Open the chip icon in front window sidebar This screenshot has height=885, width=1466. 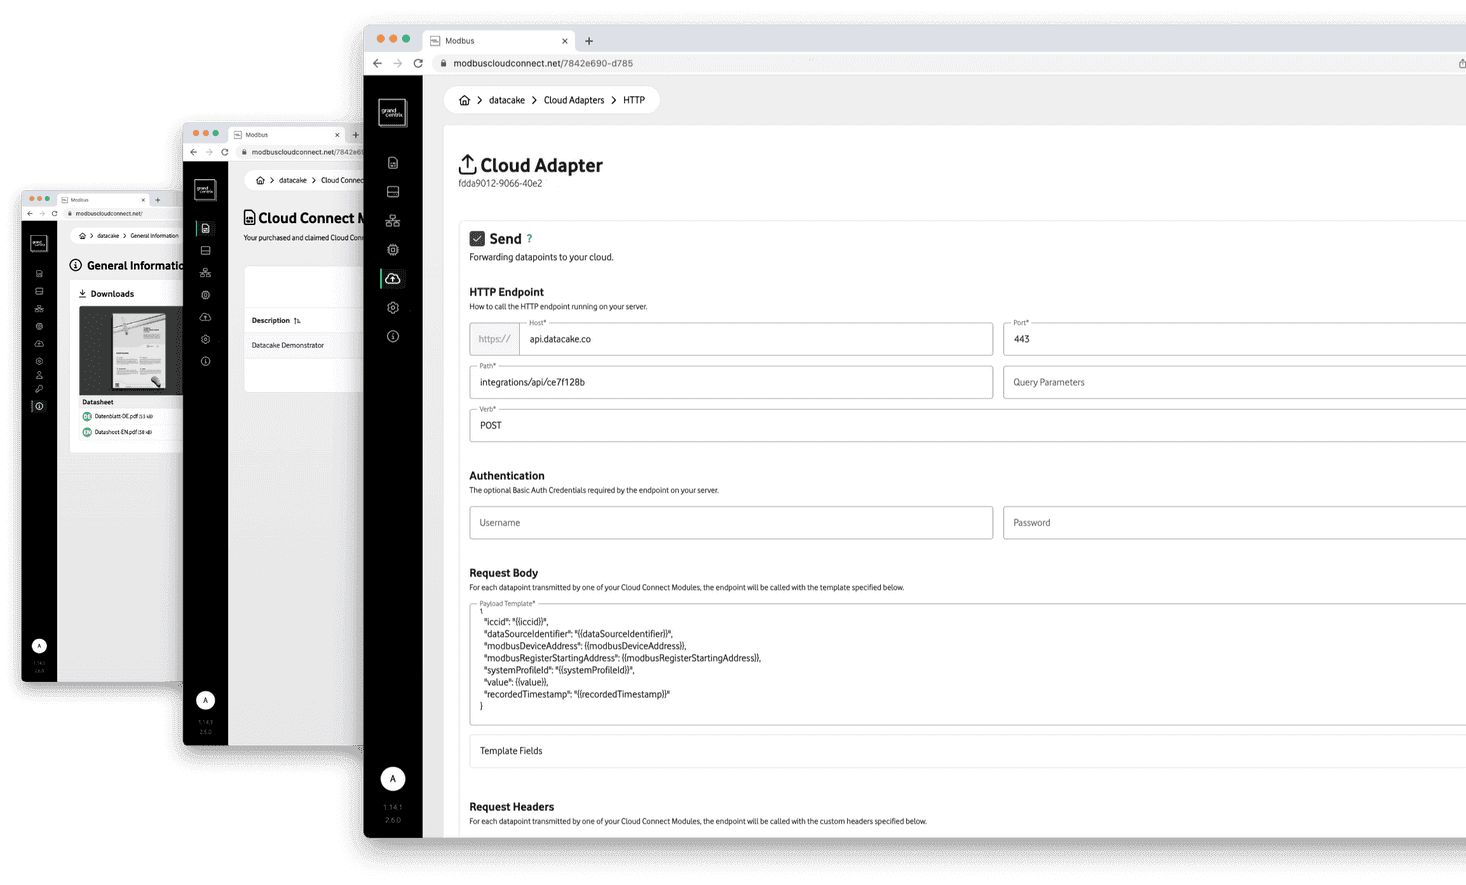393,250
